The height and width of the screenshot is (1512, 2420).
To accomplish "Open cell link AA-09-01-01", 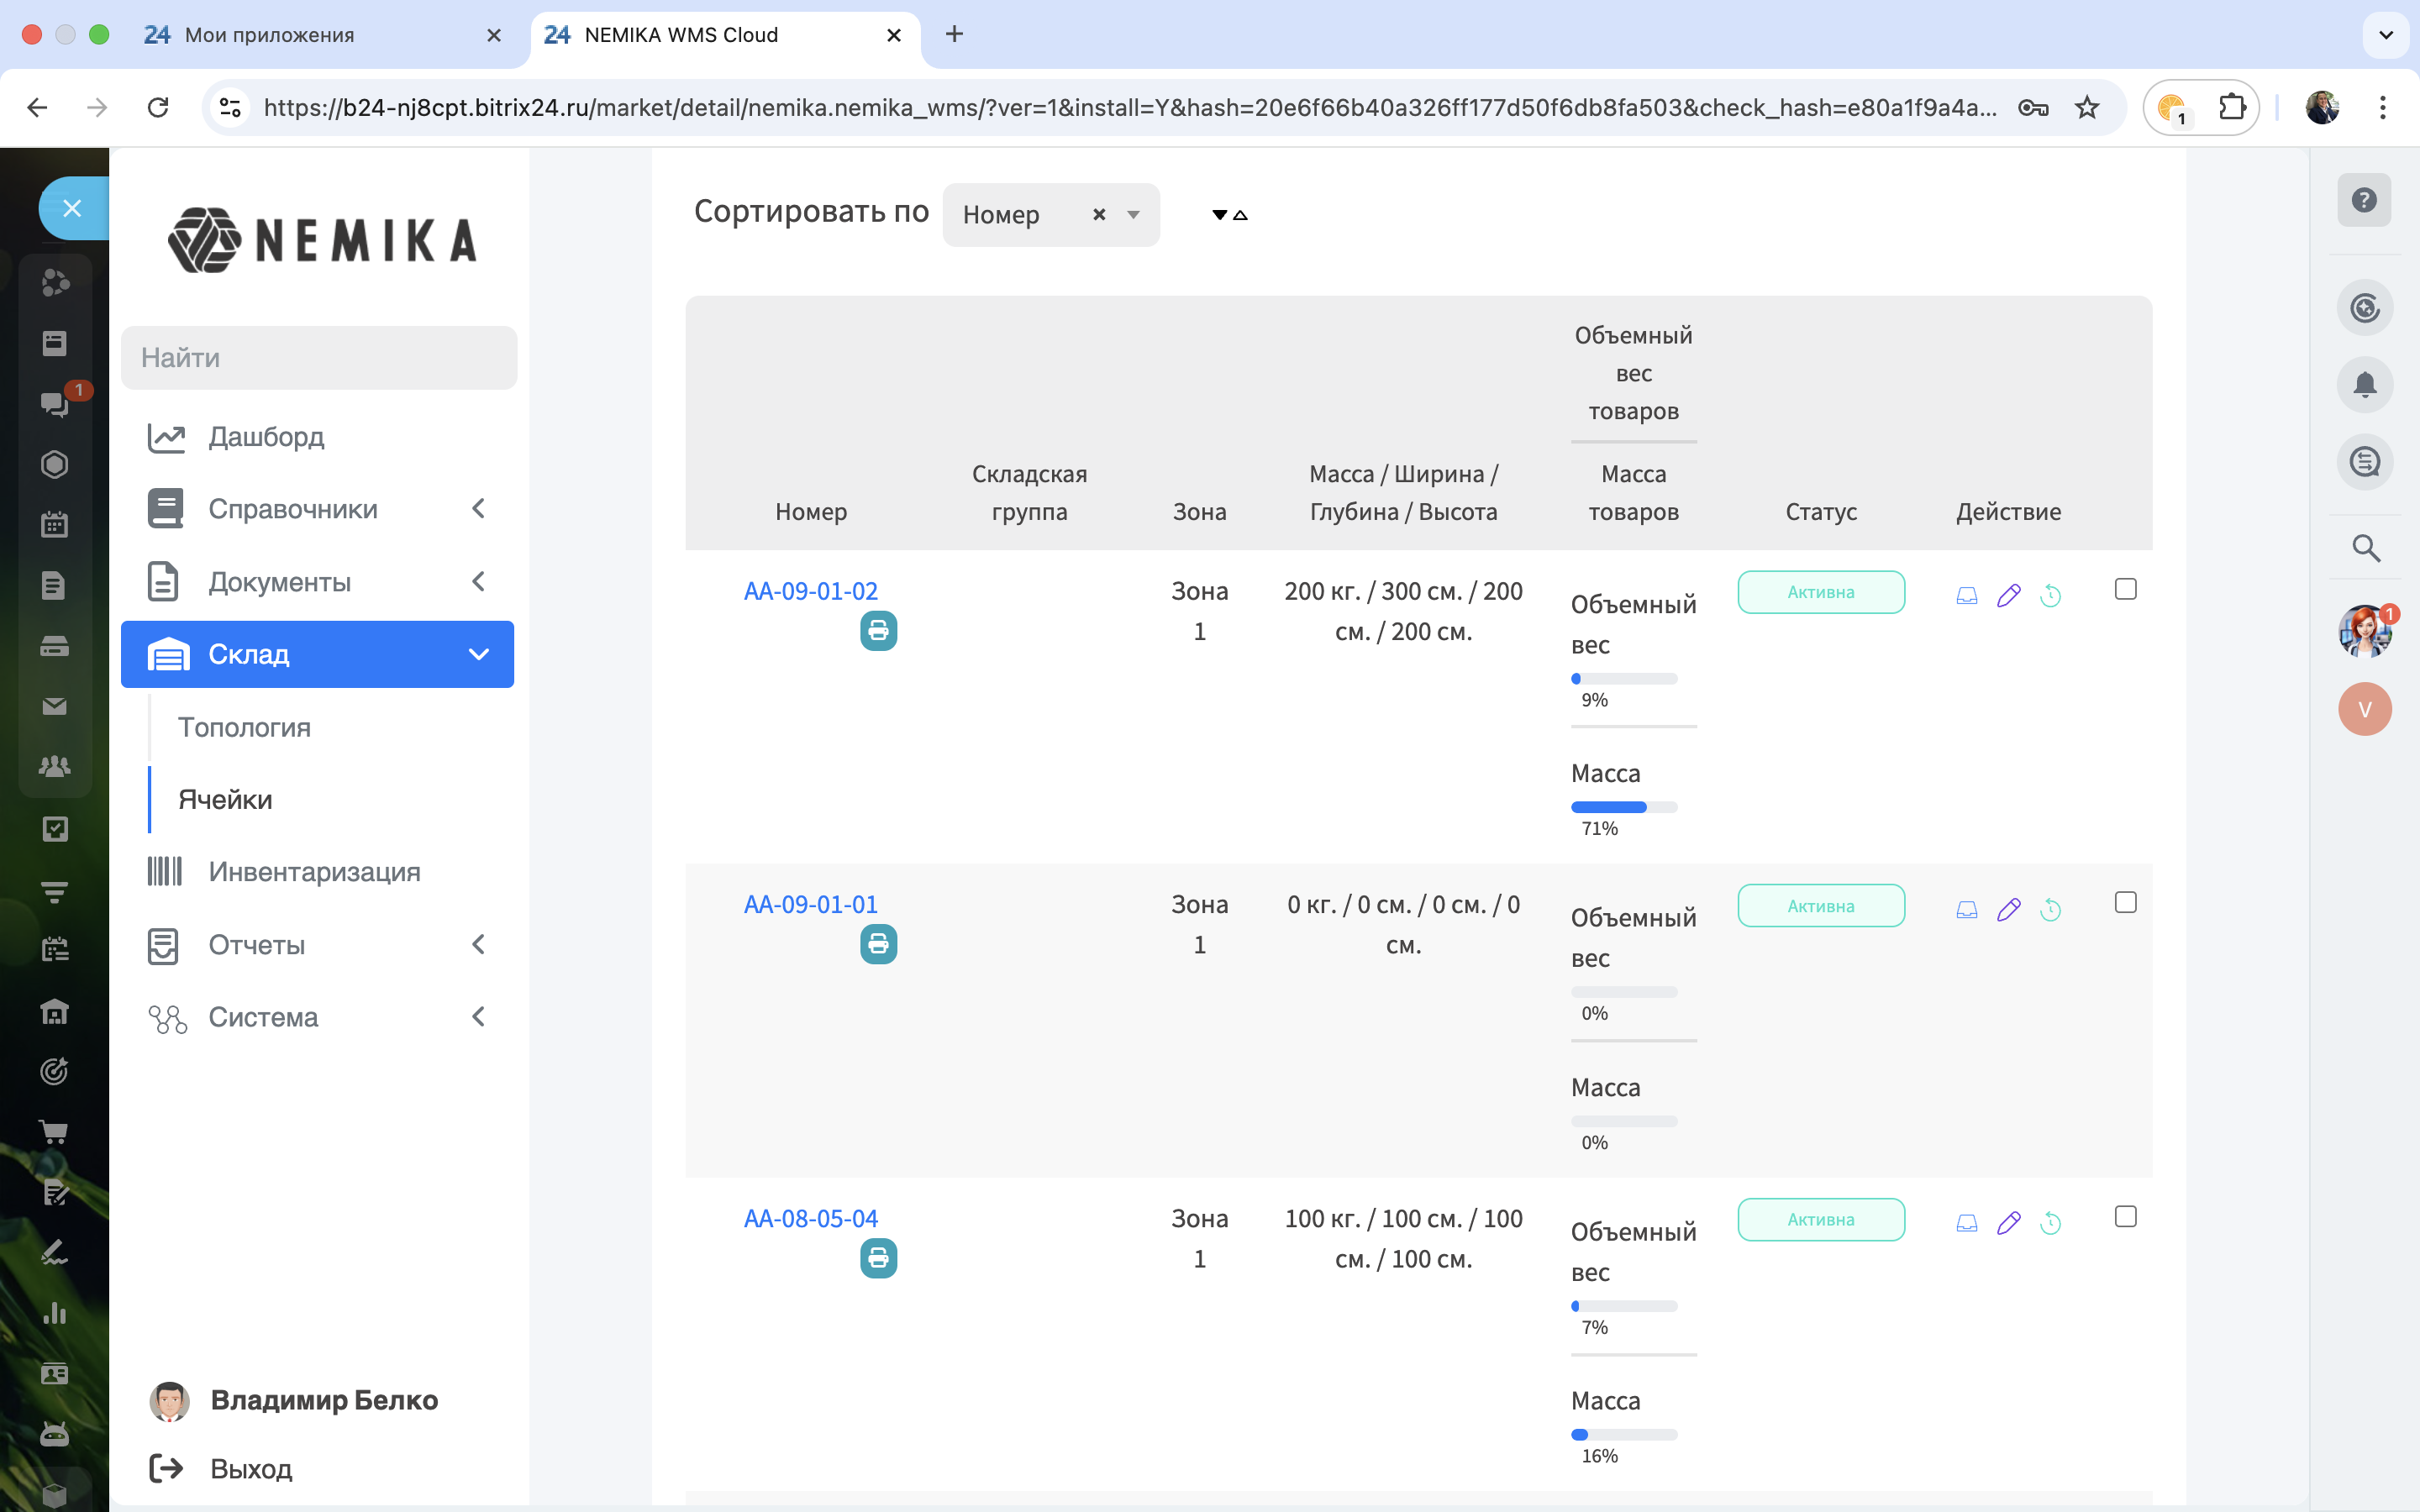I will coord(810,904).
